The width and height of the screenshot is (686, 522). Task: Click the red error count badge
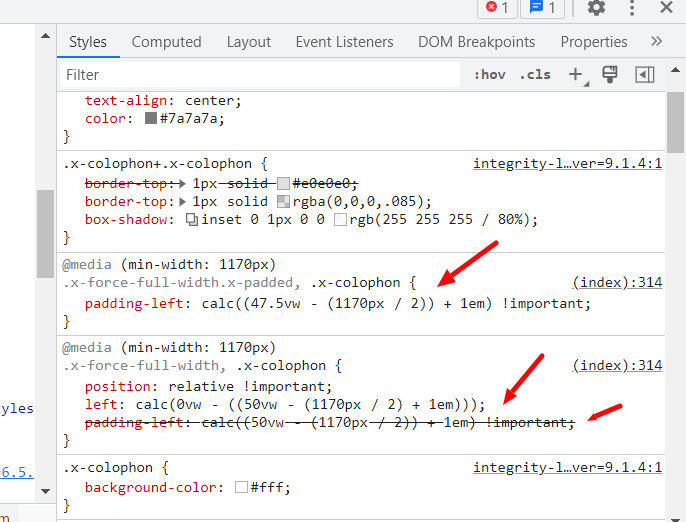[497, 8]
